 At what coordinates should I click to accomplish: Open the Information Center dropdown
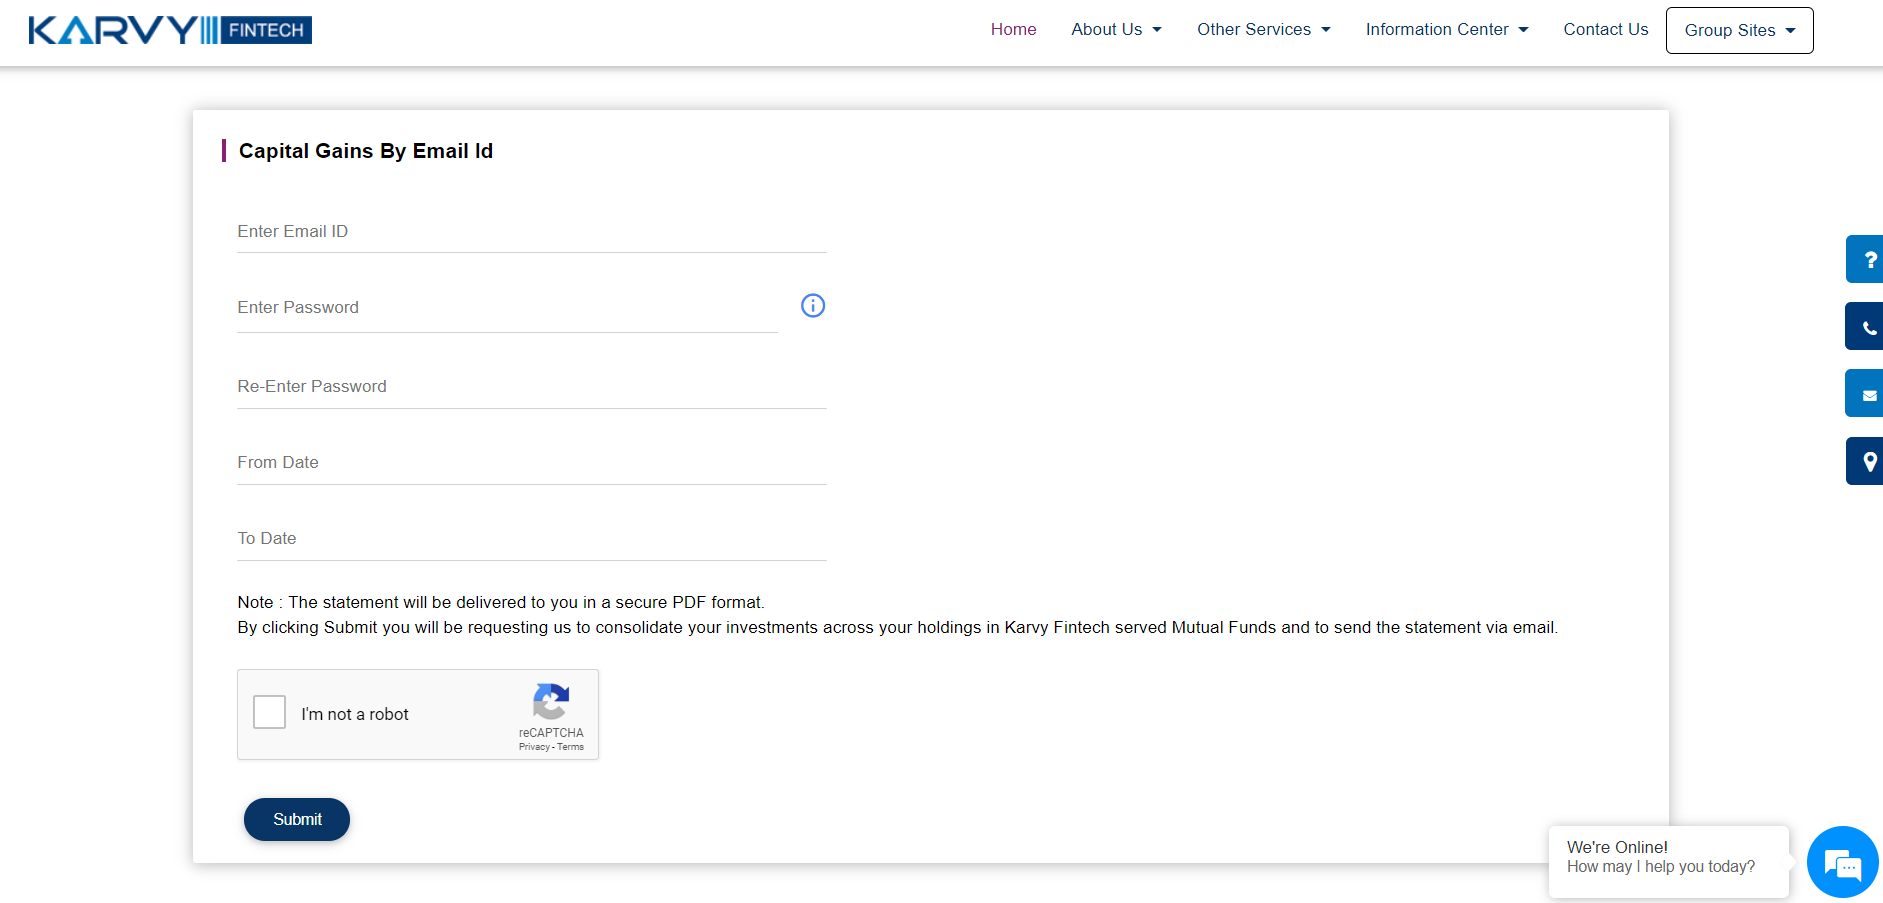pos(1446,30)
